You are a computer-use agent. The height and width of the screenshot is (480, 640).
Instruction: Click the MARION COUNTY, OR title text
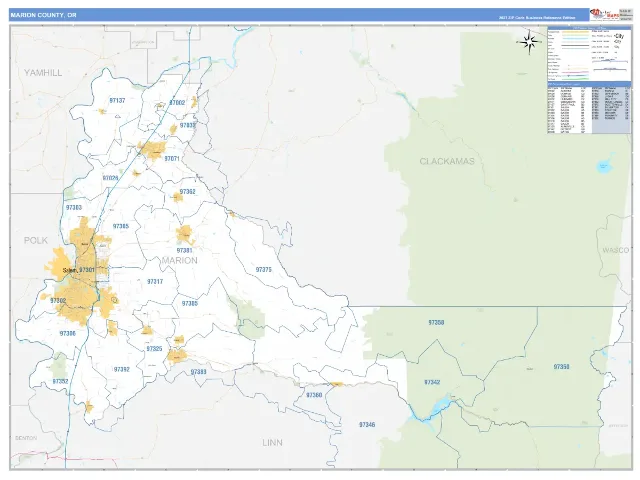coord(43,15)
